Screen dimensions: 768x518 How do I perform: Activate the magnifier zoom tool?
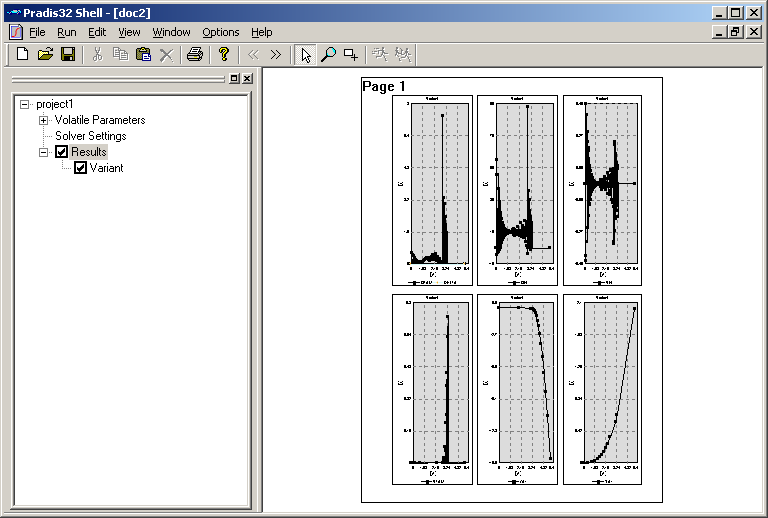coord(328,54)
